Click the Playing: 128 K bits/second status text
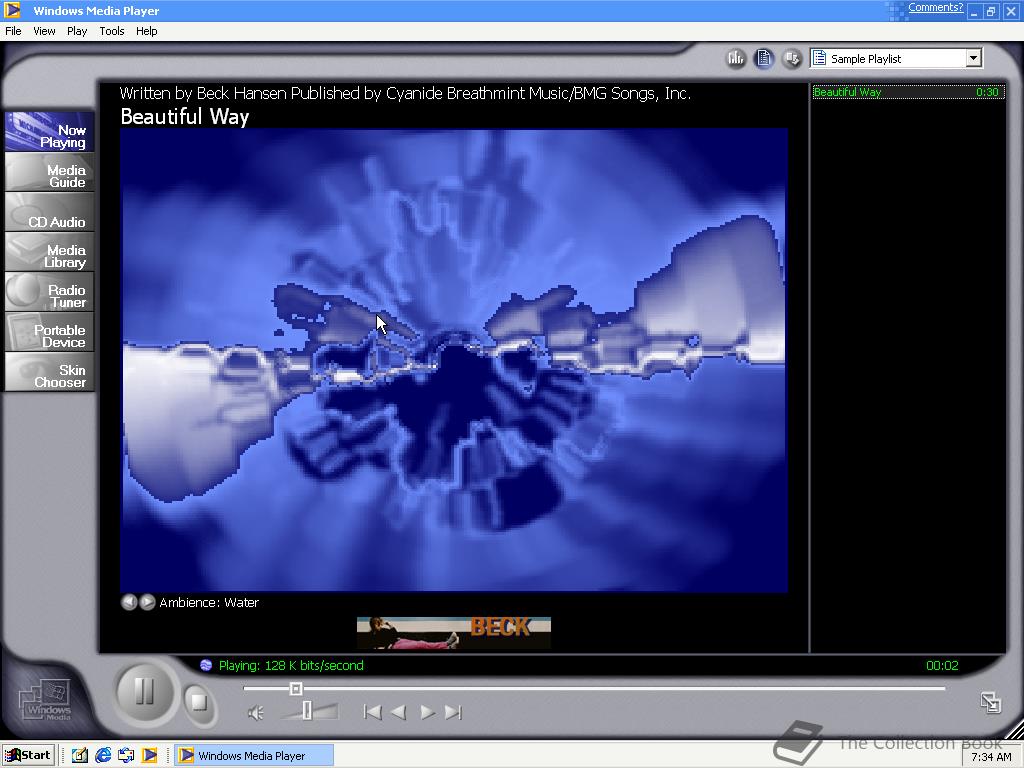This screenshot has height=768, width=1024. point(291,665)
